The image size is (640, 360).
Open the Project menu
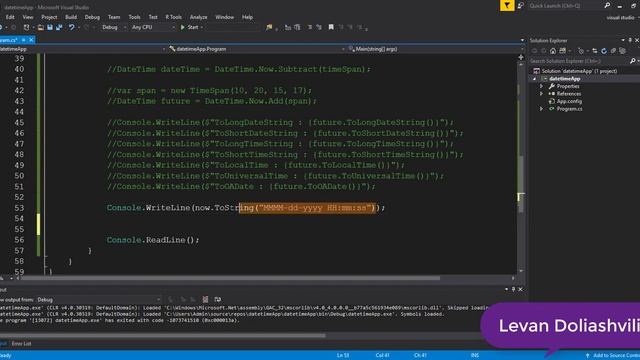click(x=49, y=17)
